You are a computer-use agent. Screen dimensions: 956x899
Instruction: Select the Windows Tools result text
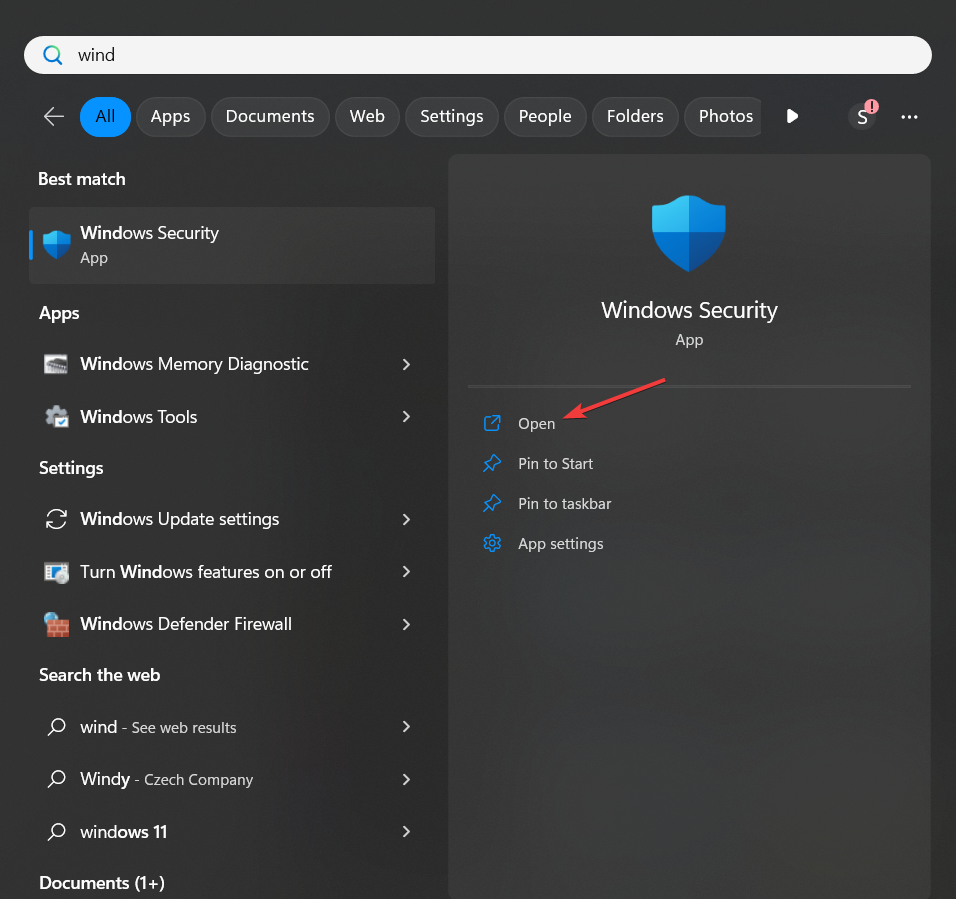click(x=138, y=416)
